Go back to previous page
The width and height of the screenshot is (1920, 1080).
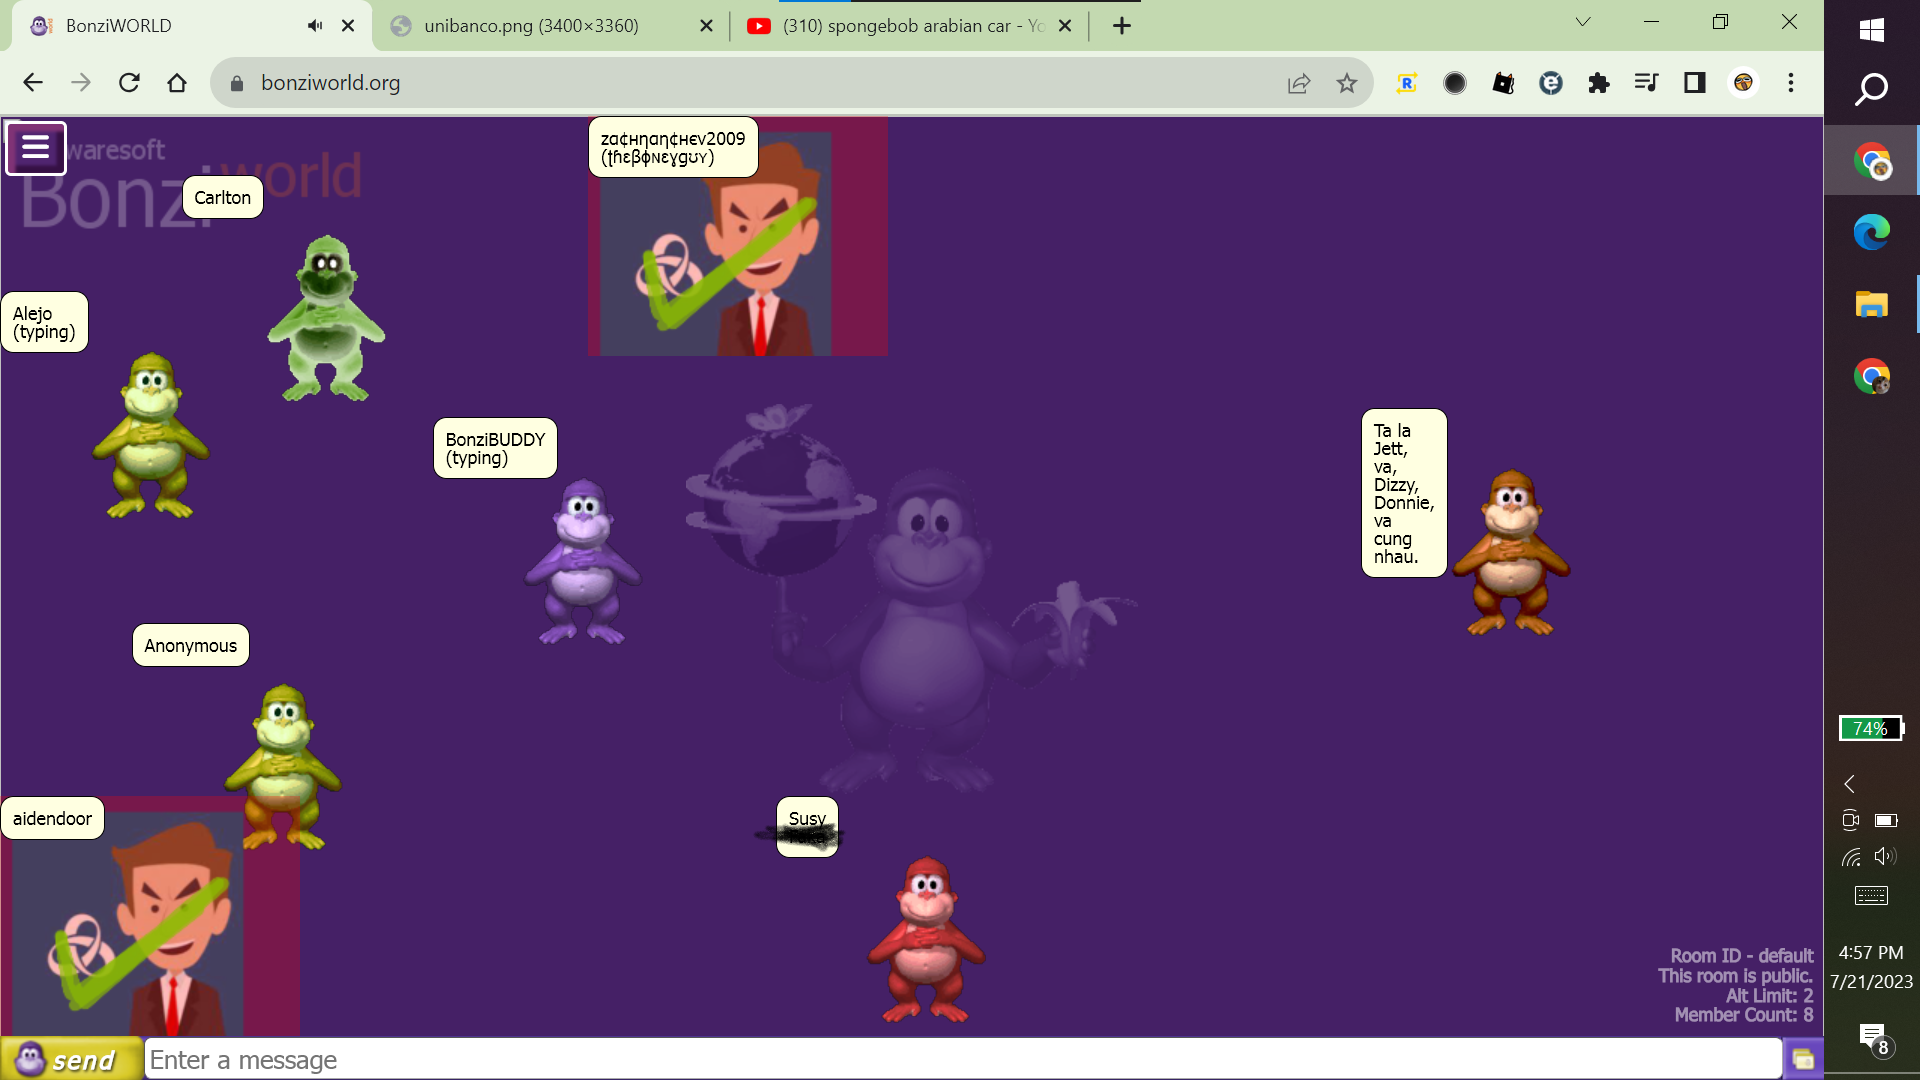[33, 83]
